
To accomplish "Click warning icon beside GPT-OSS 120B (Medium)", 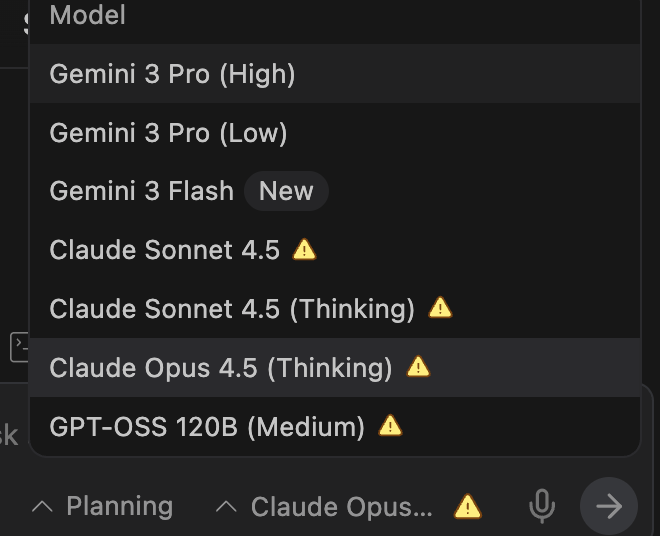I will pos(391,426).
